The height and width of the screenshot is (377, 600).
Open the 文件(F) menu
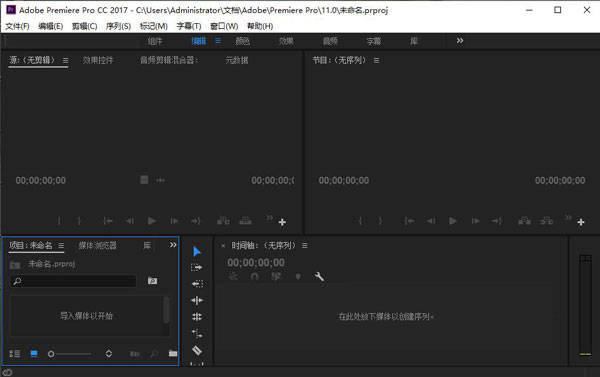point(17,26)
